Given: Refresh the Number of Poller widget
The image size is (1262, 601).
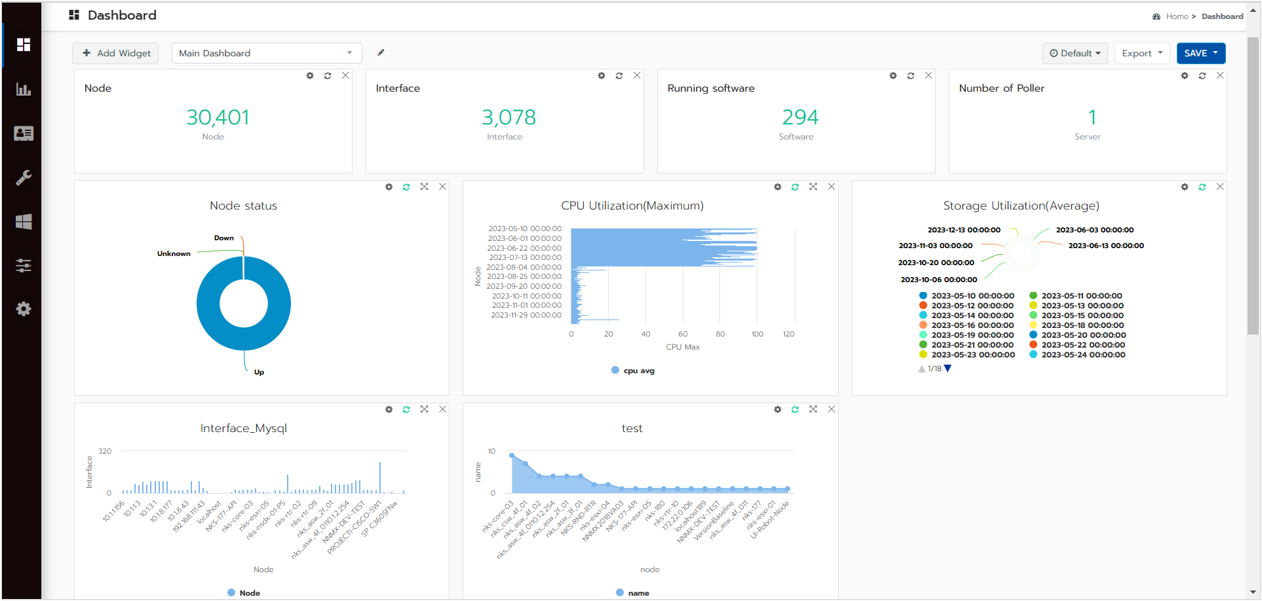Looking at the screenshot, I should tap(1202, 76).
